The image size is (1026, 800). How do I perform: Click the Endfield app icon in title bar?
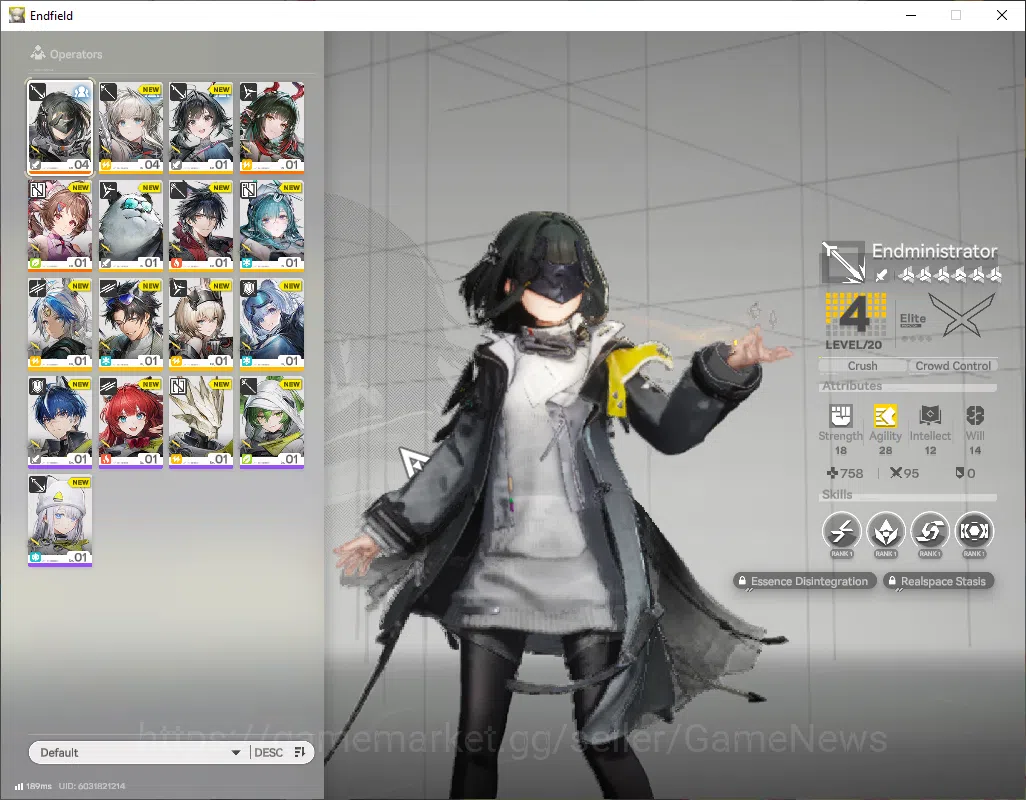pyautogui.click(x=16, y=15)
